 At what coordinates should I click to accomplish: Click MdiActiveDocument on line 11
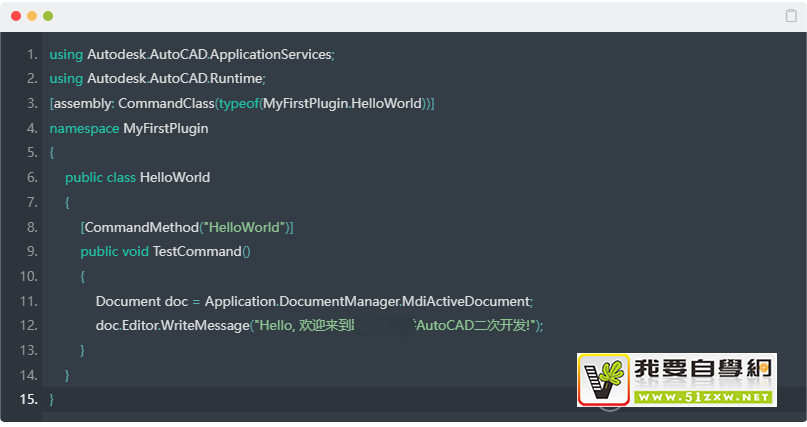click(467, 301)
